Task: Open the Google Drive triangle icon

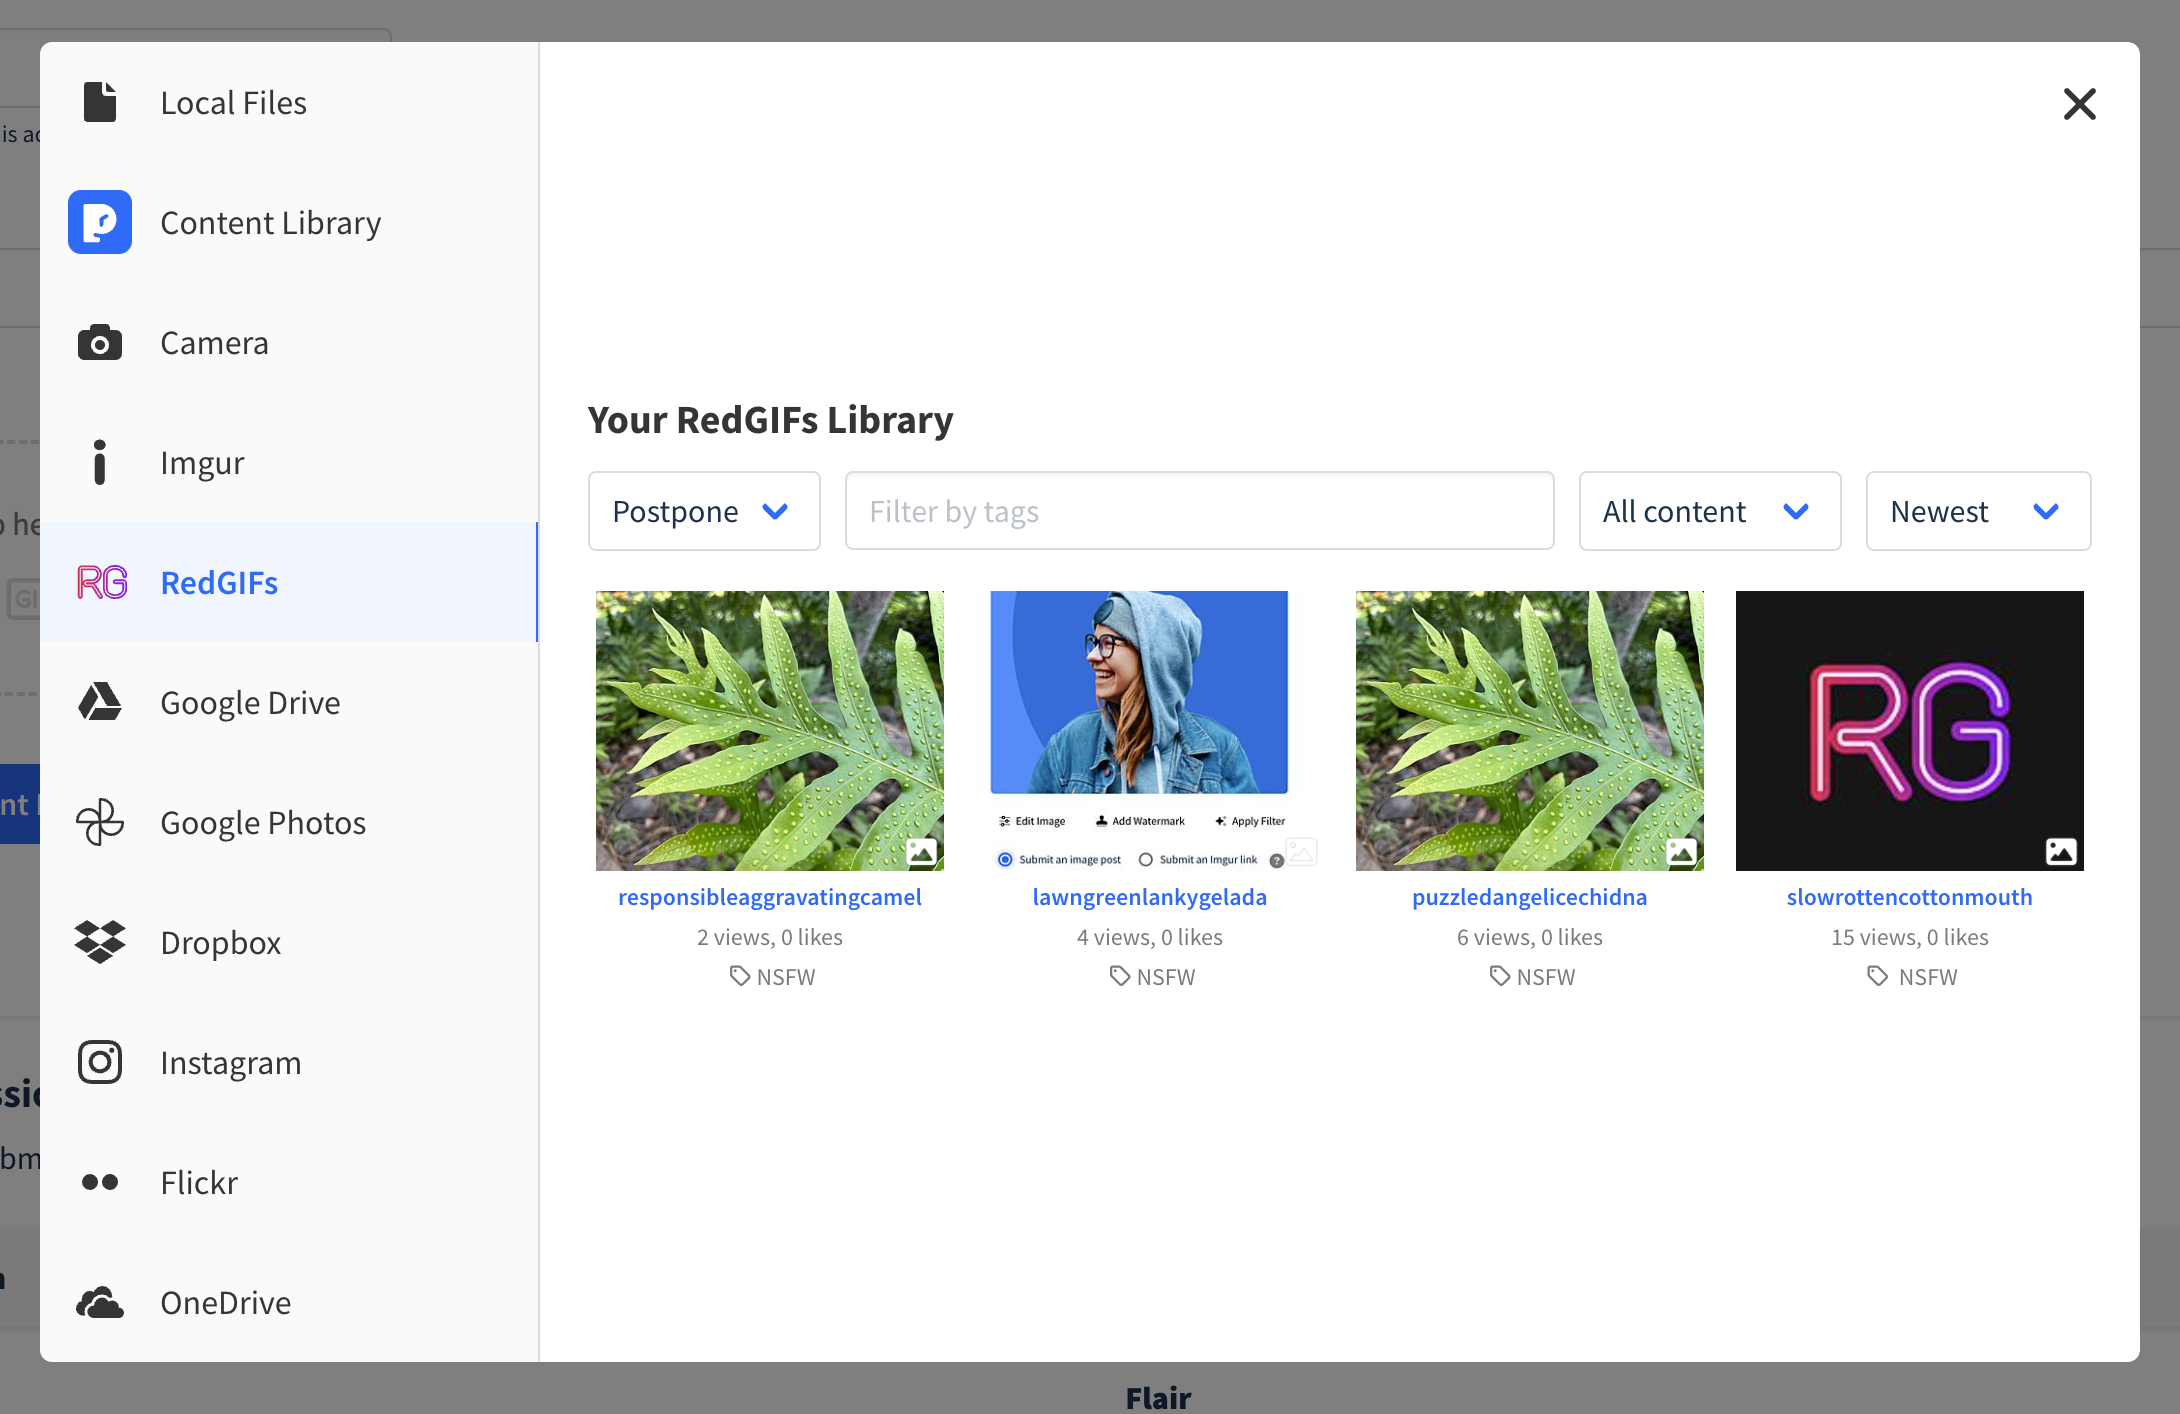Action: click(100, 702)
